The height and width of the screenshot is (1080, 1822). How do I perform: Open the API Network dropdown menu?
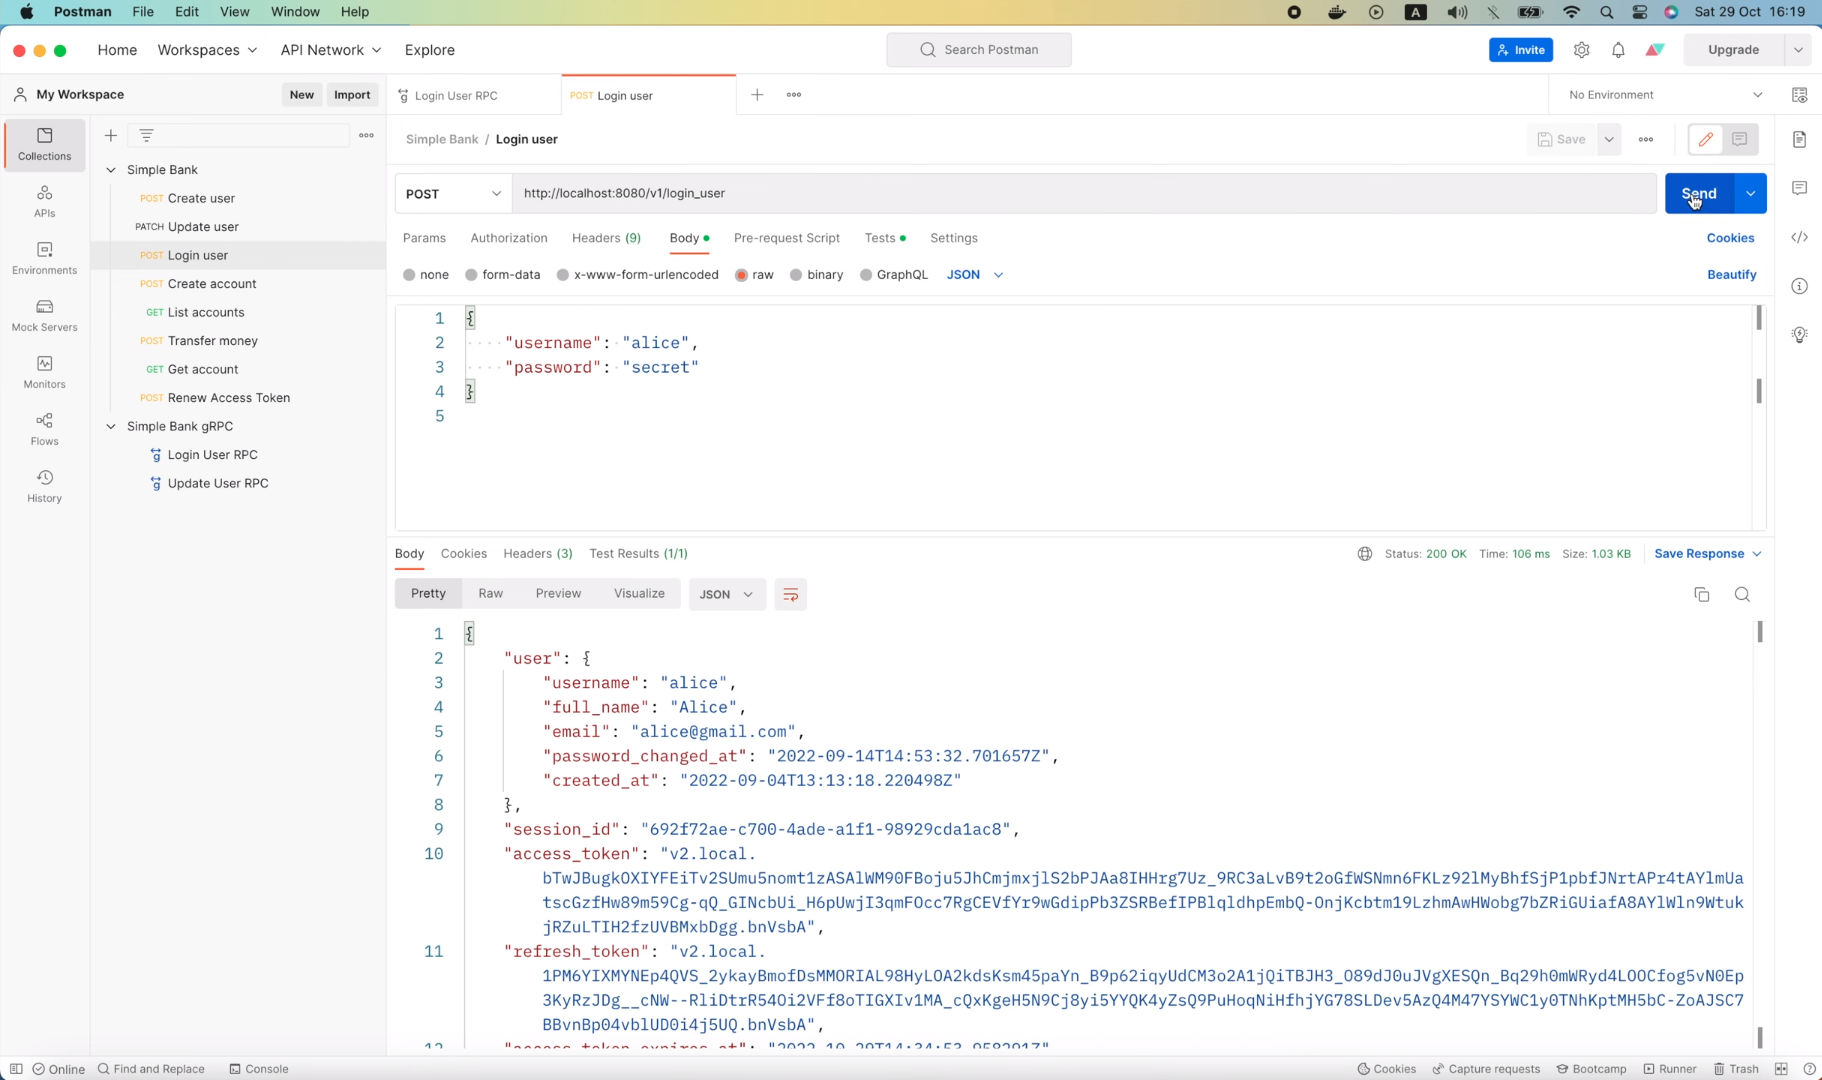pos(330,50)
